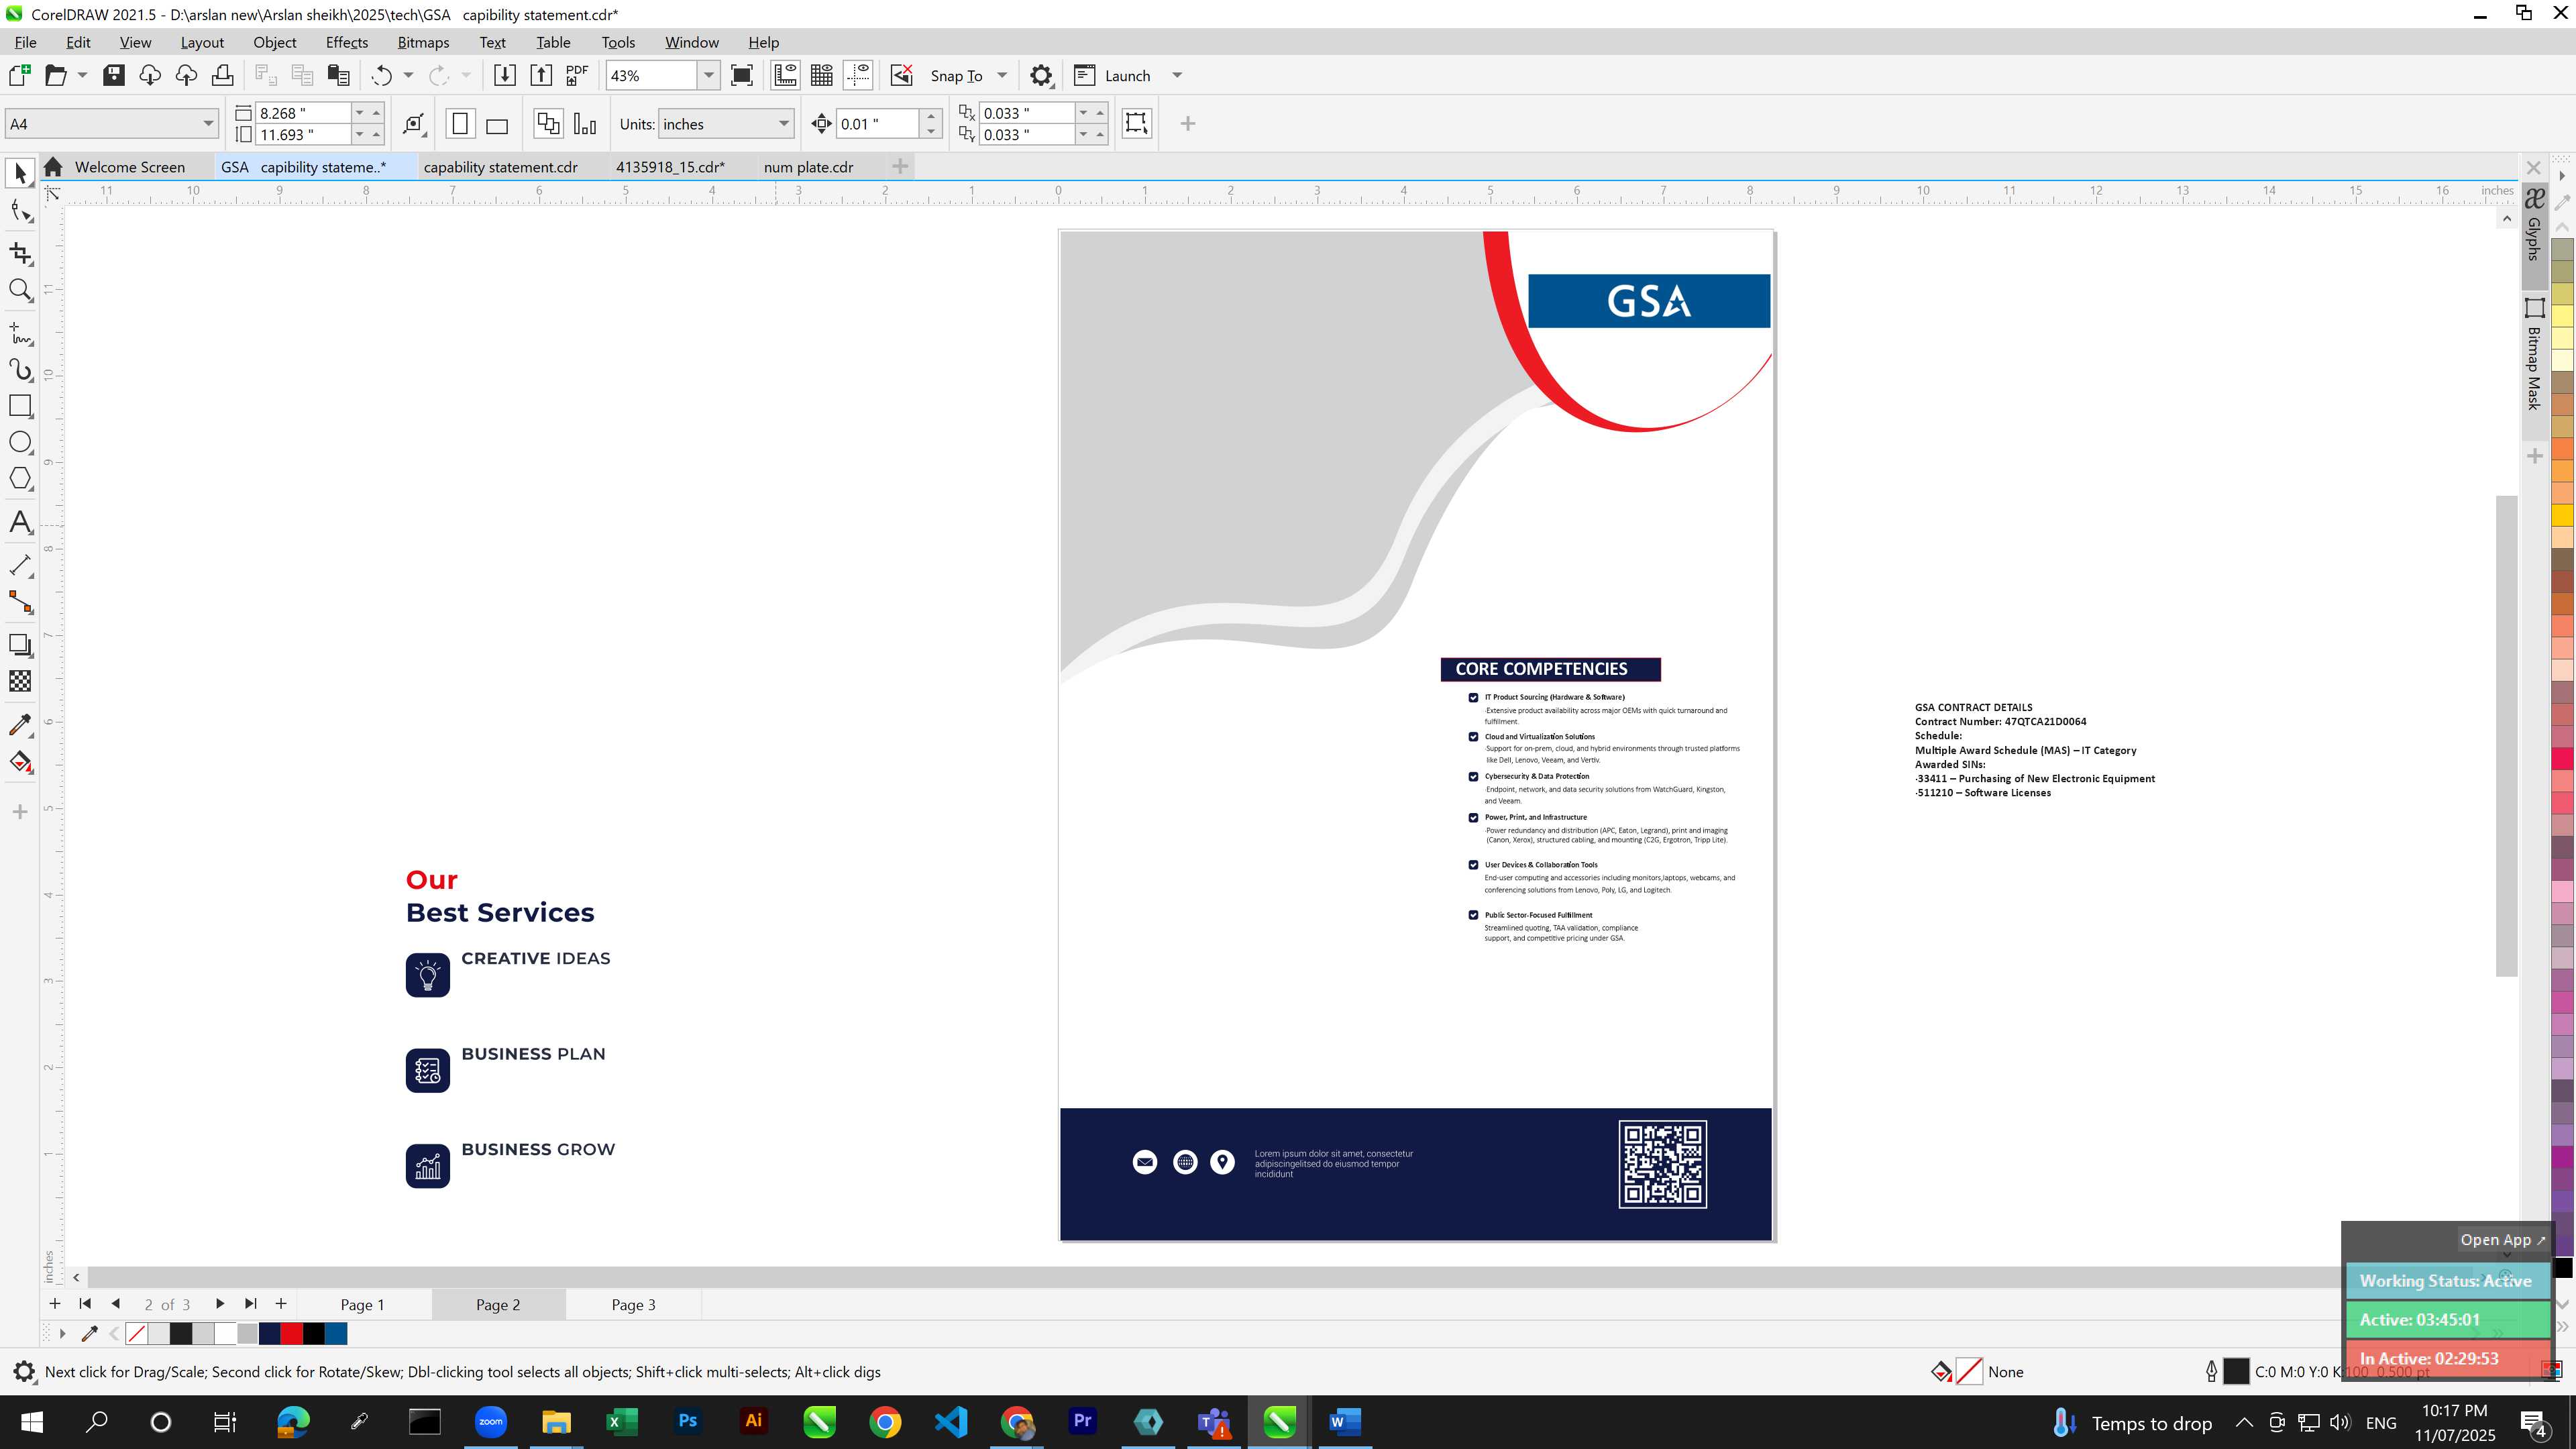The height and width of the screenshot is (1449, 2576).
Task: Set page to landscape orientation
Action: click(497, 124)
